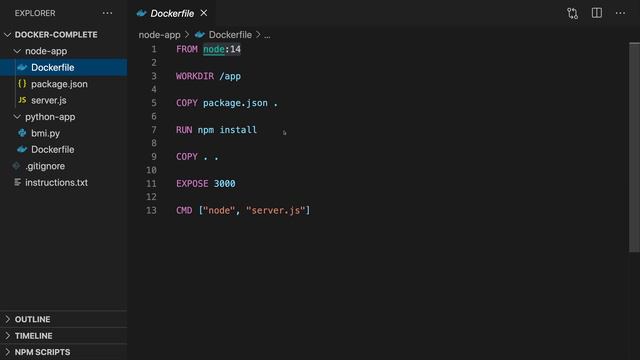
Task: Click 'package.json' text on line 5
Action: (x=235, y=103)
